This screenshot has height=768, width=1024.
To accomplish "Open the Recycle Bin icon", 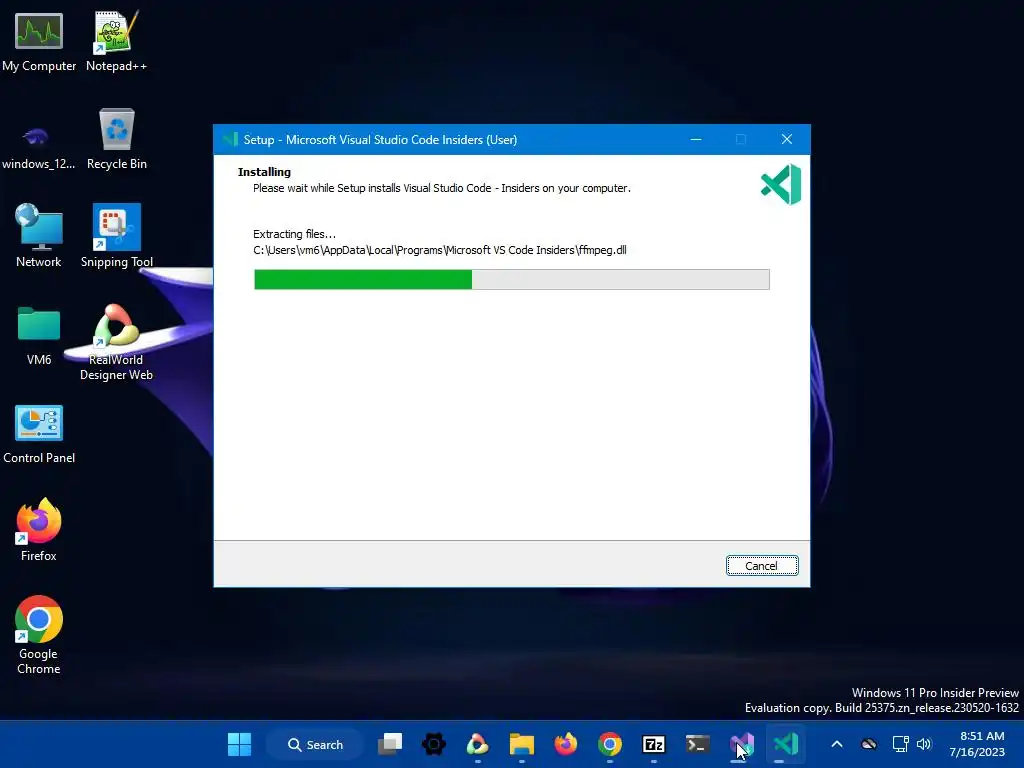I will coord(116,139).
